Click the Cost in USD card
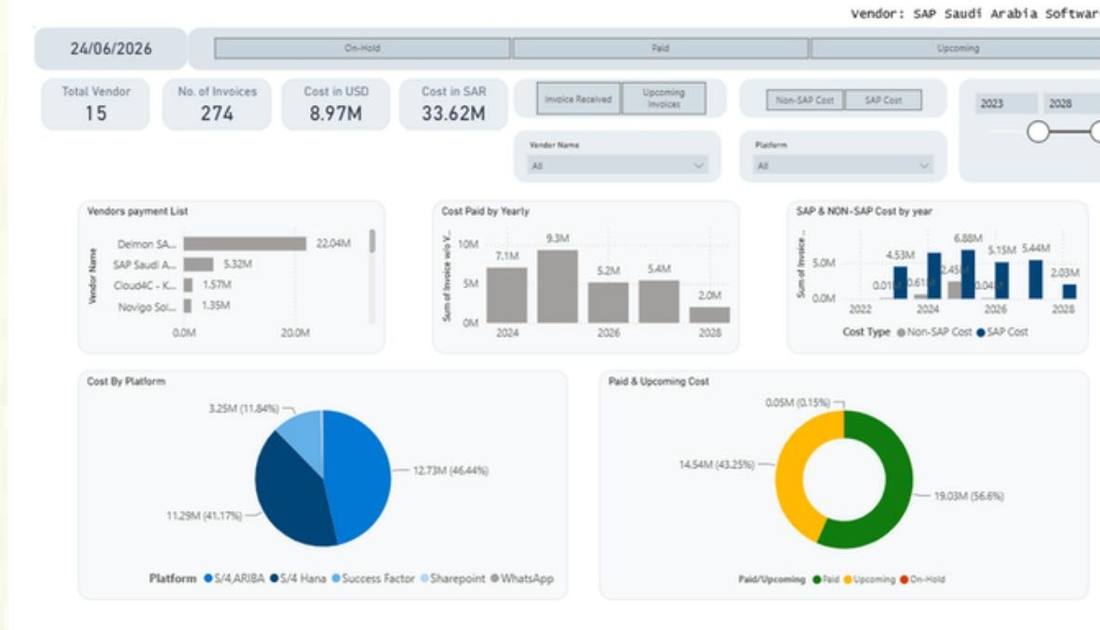1100x630 pixels. click(x=335, y=104)
